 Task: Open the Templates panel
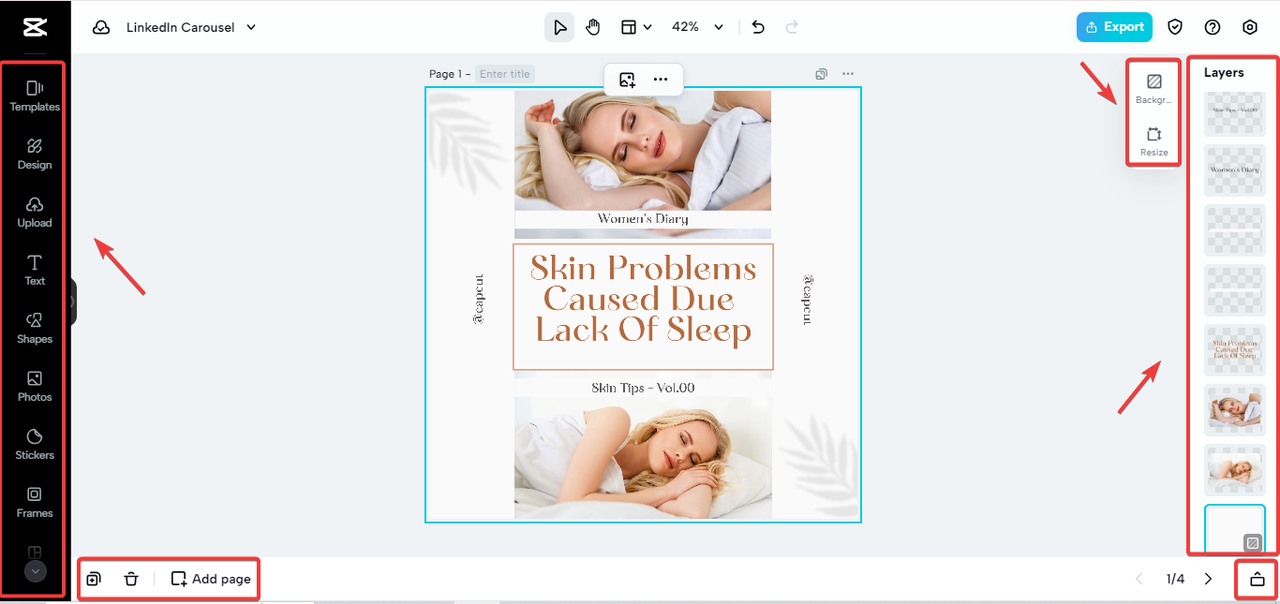[35, 96]
